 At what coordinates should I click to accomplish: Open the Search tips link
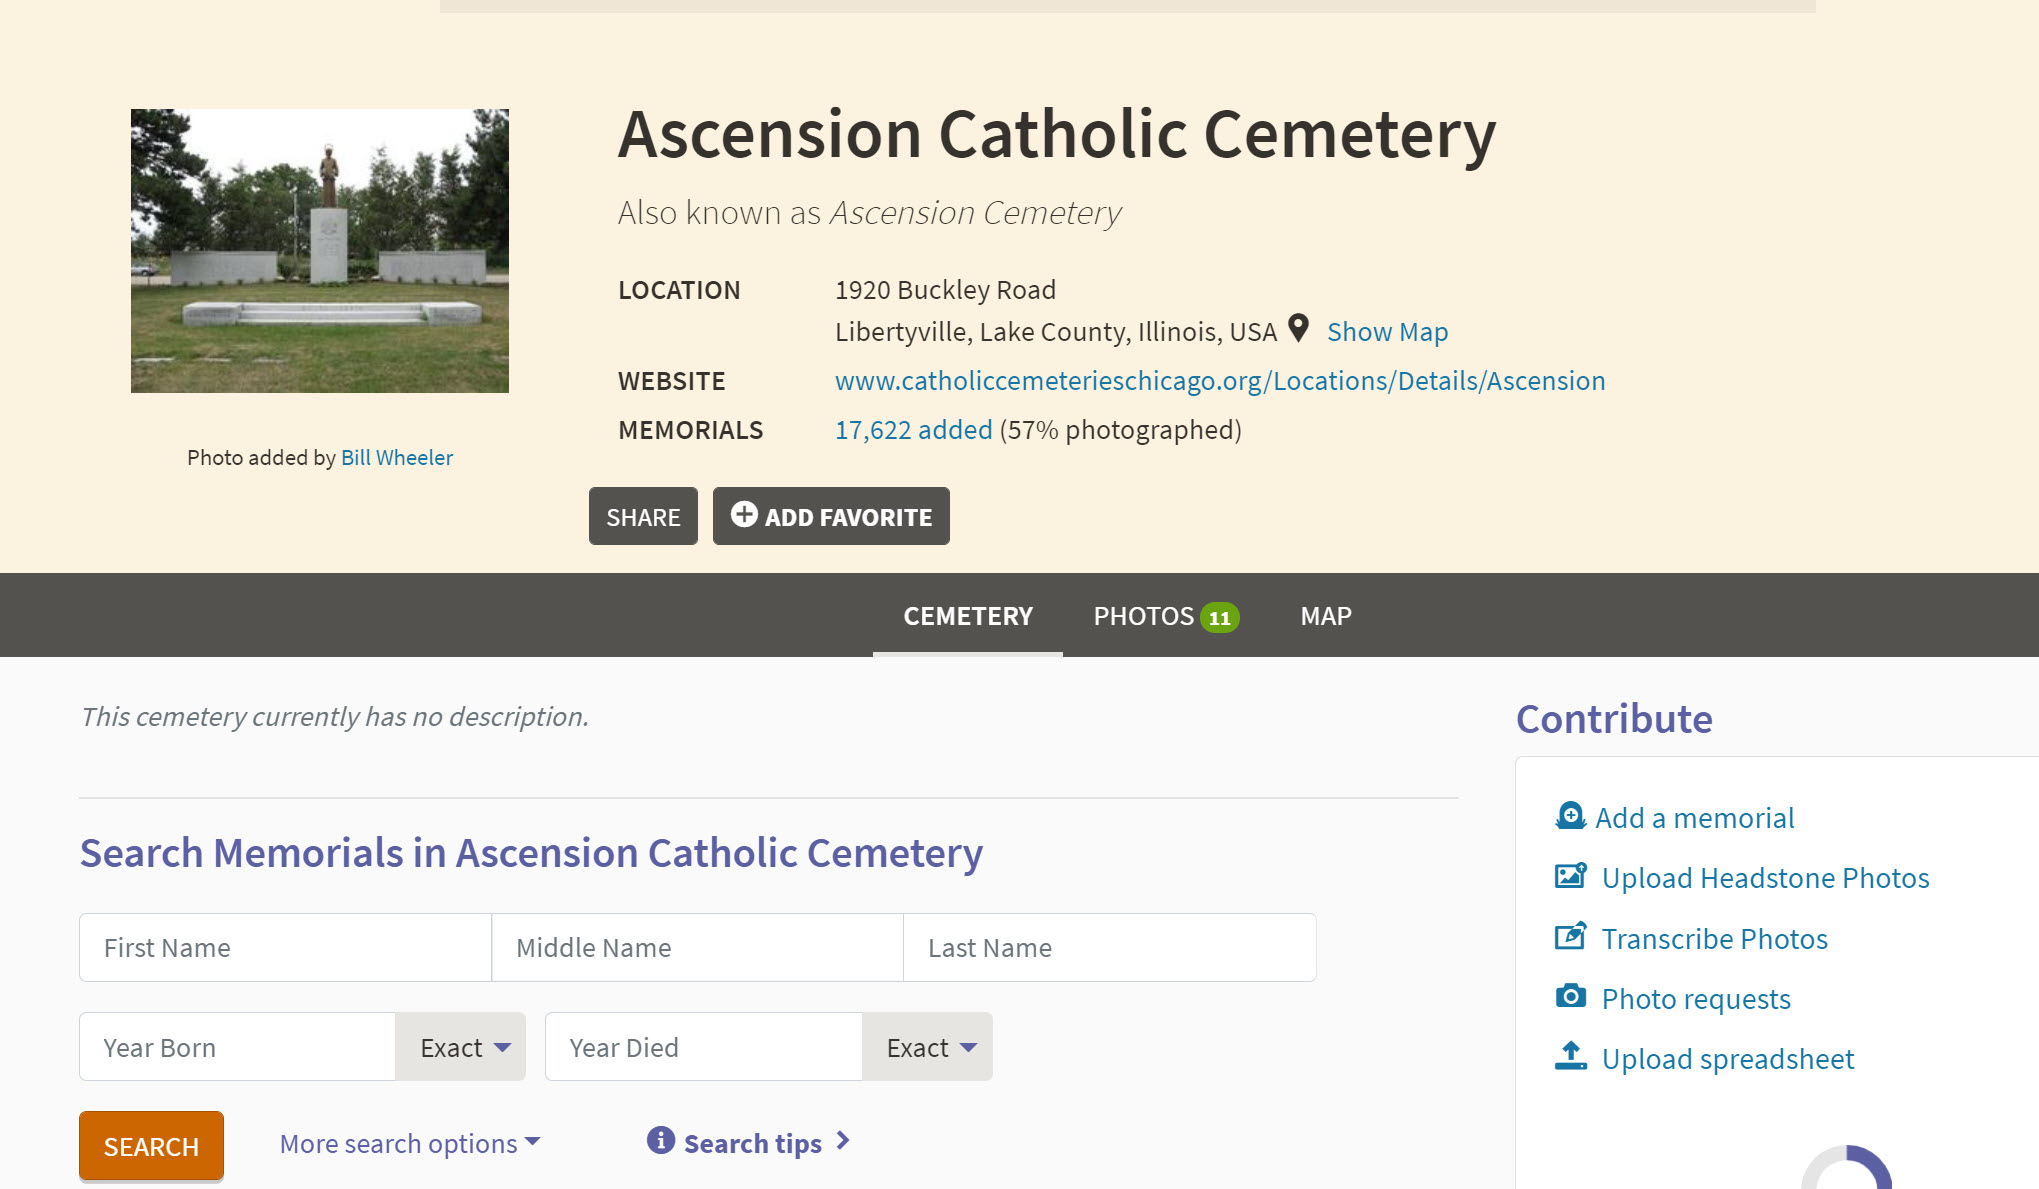tap(752, 1143)
